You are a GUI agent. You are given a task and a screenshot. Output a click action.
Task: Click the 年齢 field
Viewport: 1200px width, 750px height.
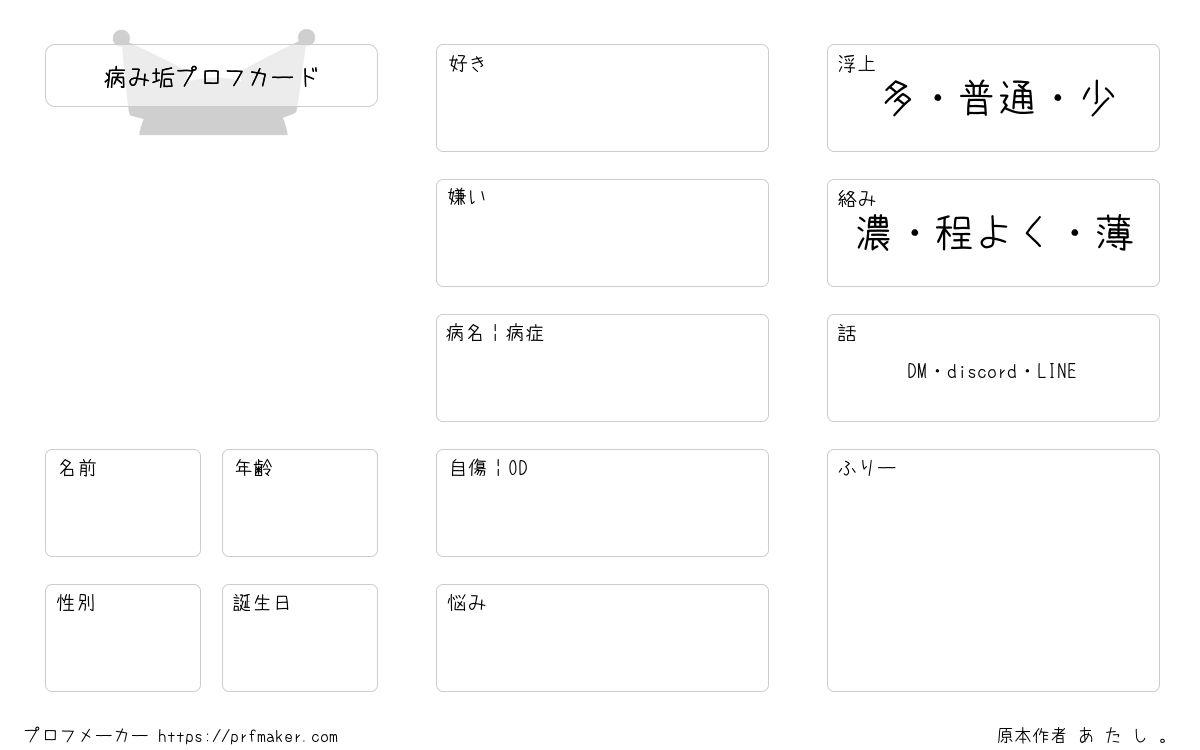(x=300, y=503)
